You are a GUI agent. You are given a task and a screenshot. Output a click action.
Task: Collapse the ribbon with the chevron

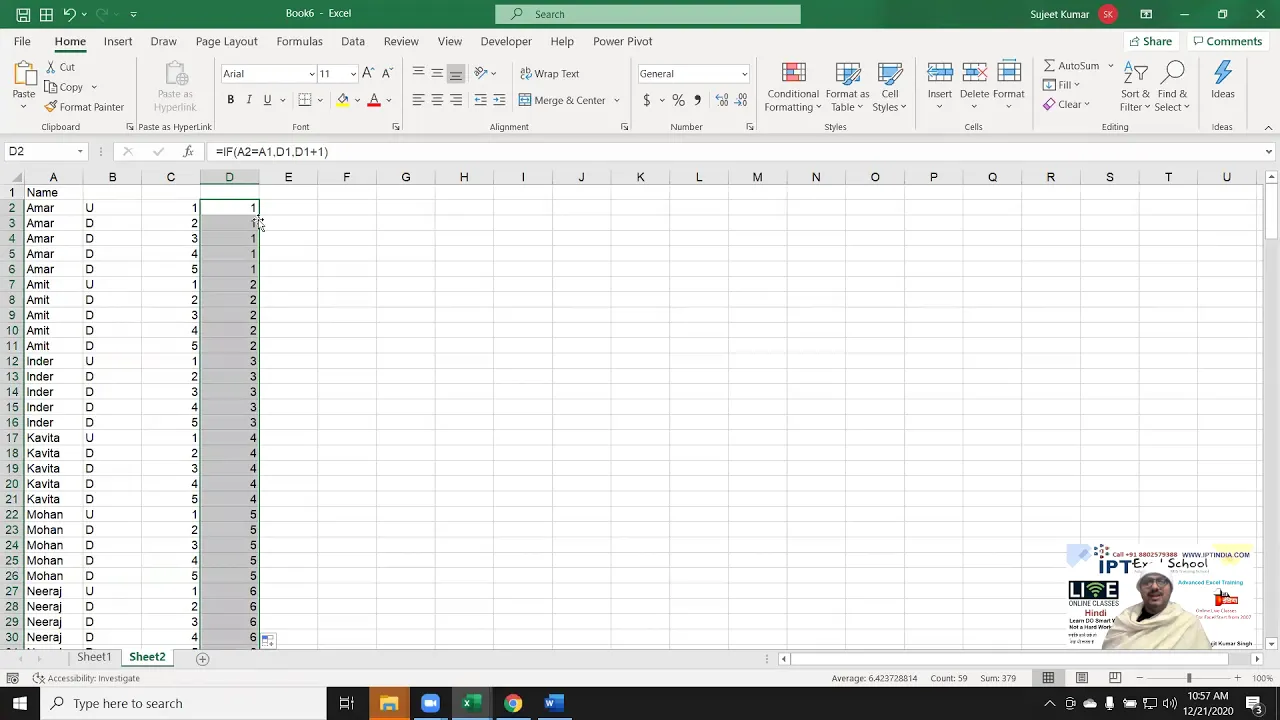[1268, 127]
